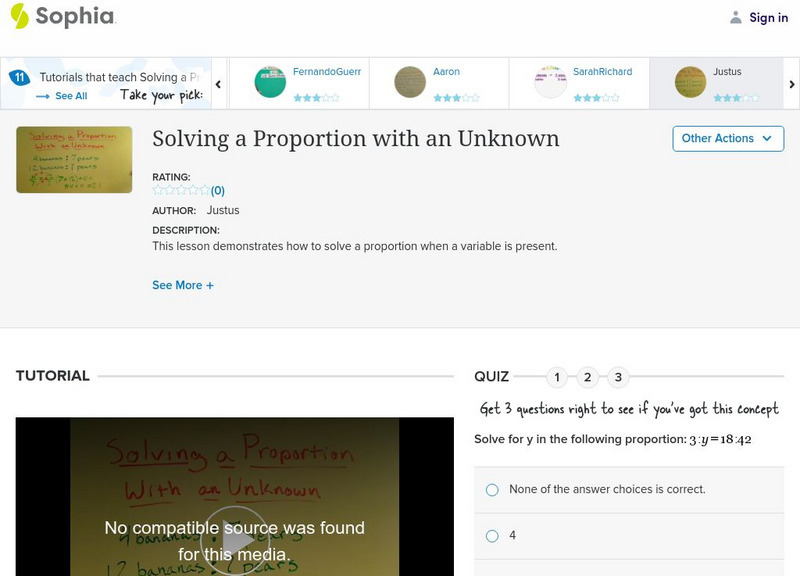Go to previous tutorials with left arrow
The image size is (800, 576).
pyautogui.click(x=218, y=84)
